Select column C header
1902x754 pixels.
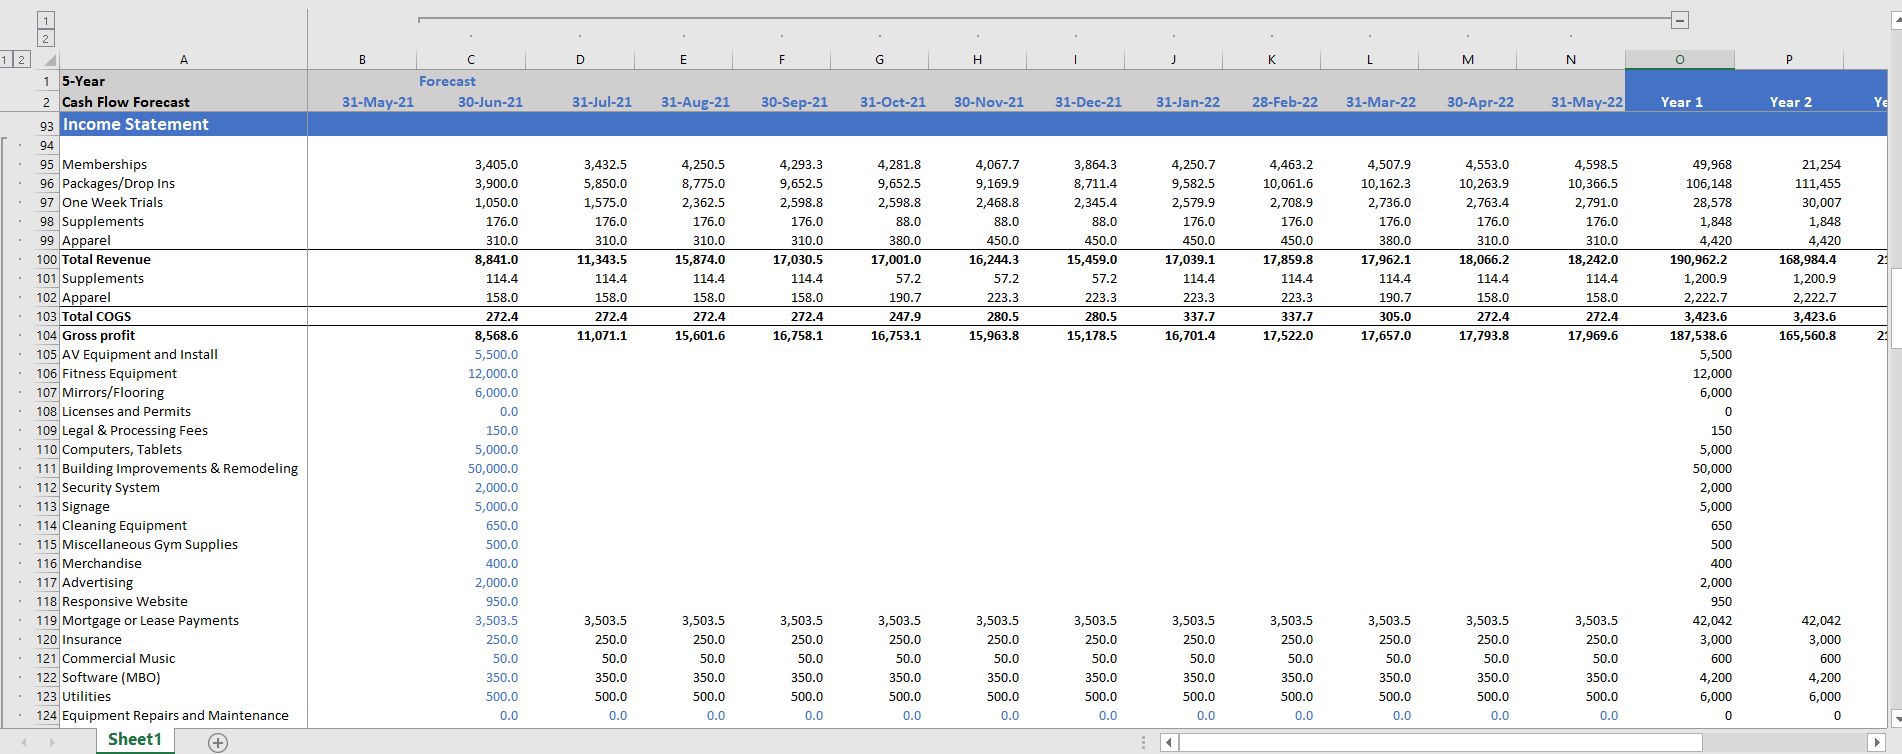(471, 60)
